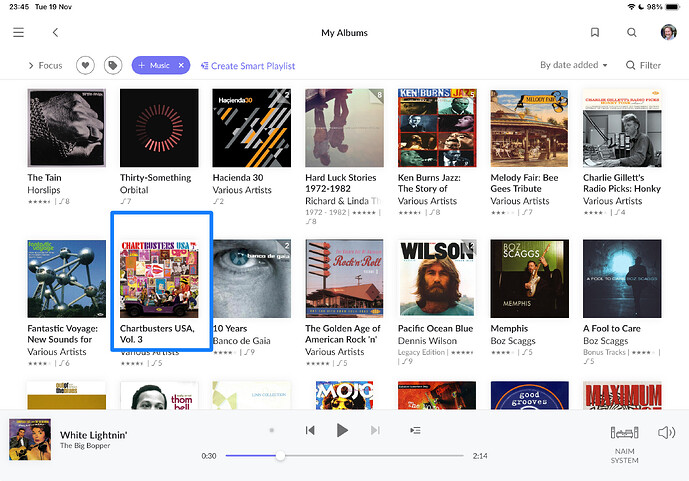
Task: Open the user profile avatar
Action: tap(668, 32)
